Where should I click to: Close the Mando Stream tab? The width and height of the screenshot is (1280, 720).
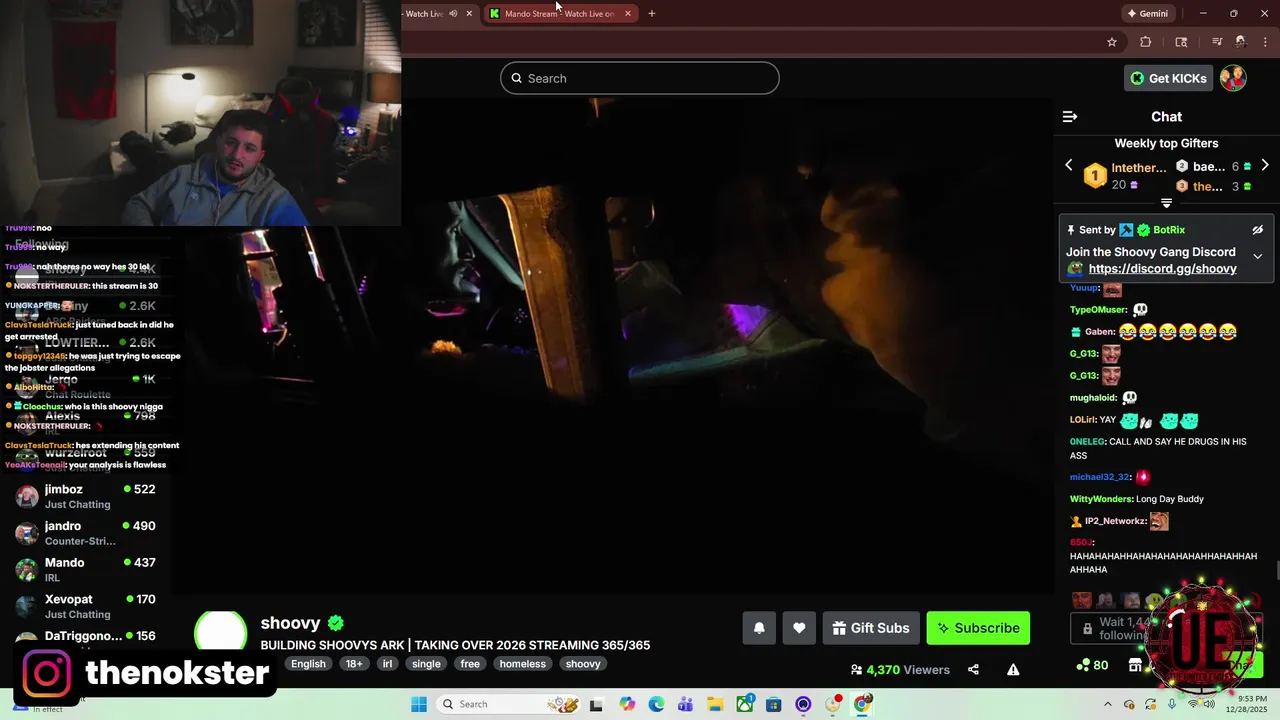click(x=628, y=14)
